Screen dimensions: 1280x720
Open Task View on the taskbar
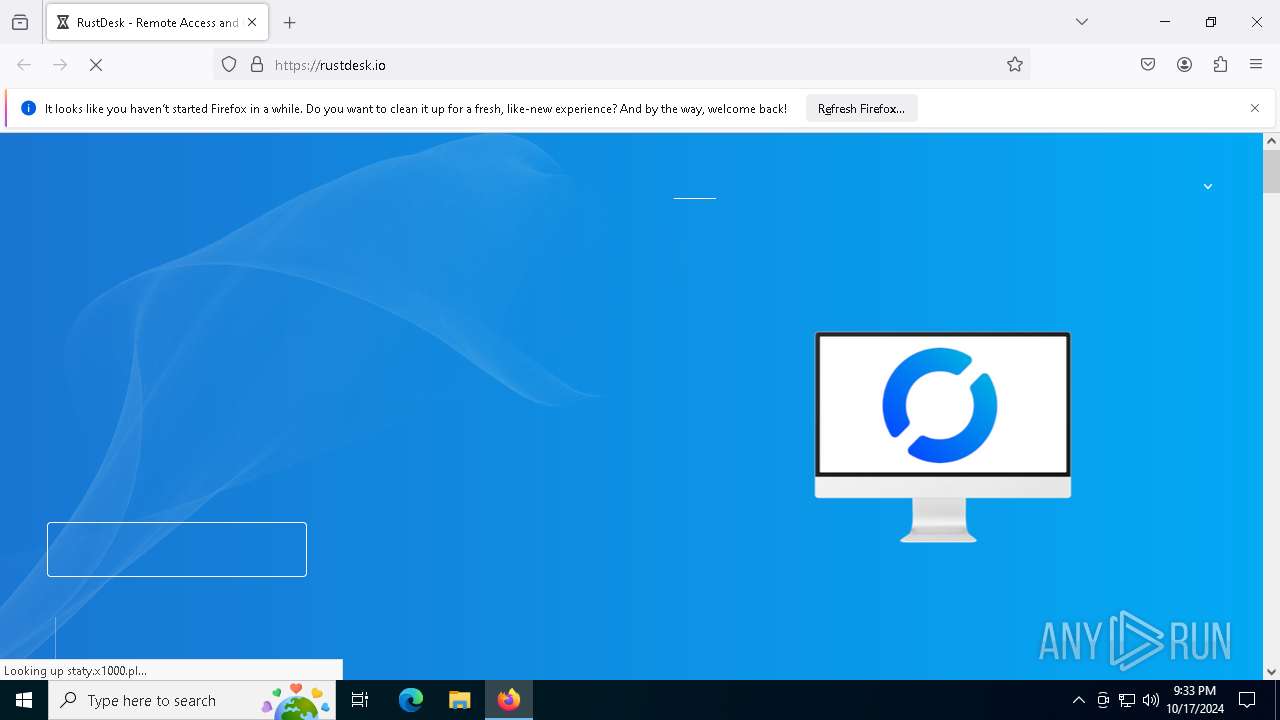[x=360, y=700]
